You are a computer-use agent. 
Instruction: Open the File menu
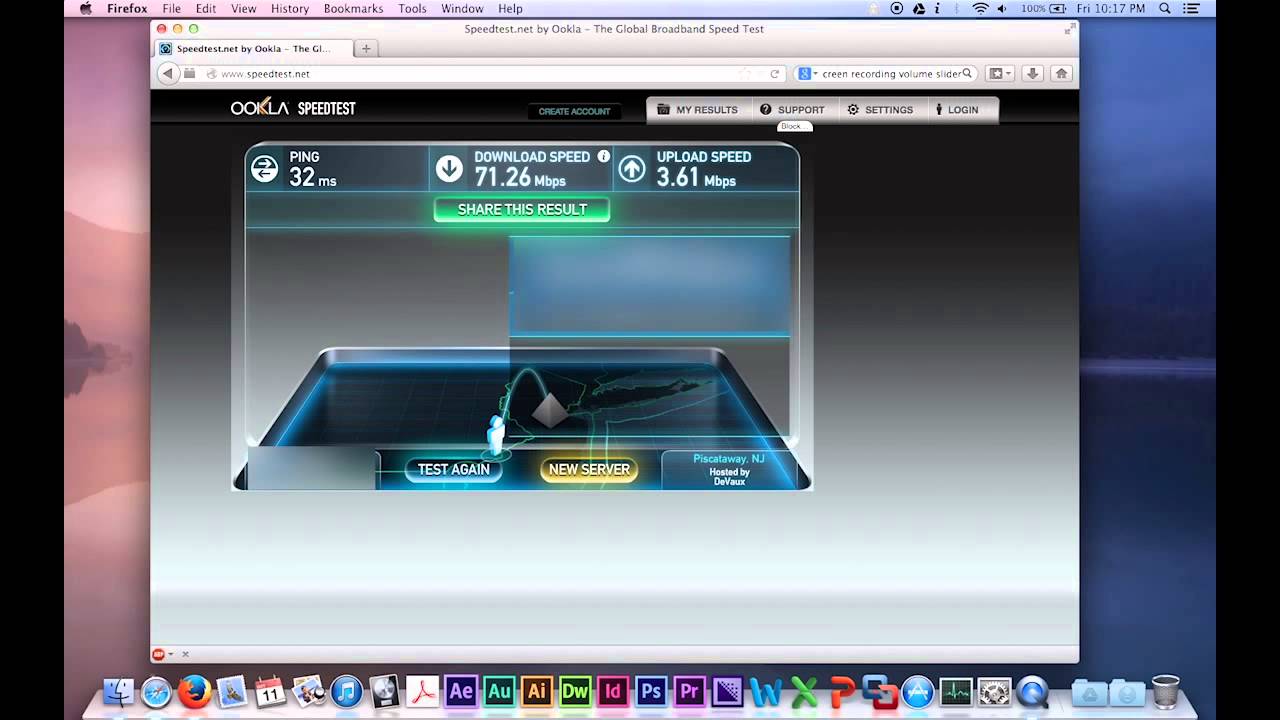(x=172, y=9)
